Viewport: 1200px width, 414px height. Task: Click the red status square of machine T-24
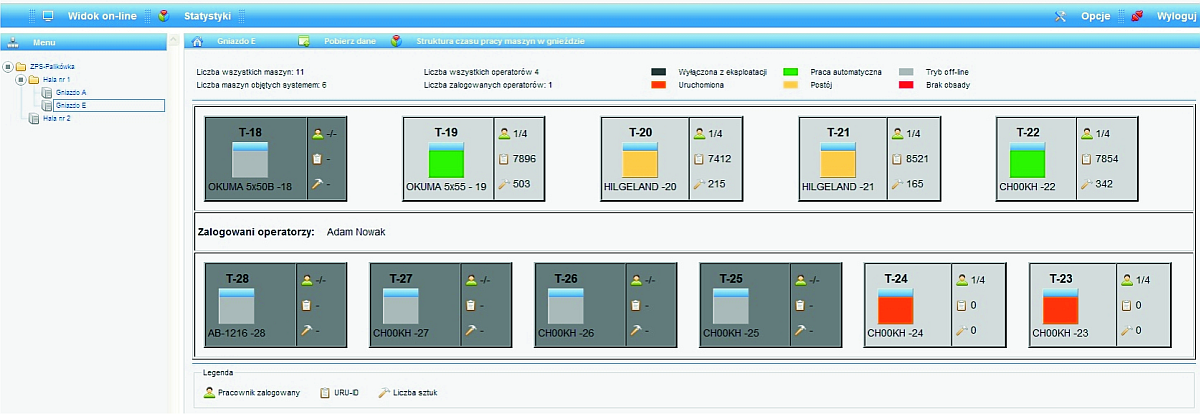click(895, 306)
